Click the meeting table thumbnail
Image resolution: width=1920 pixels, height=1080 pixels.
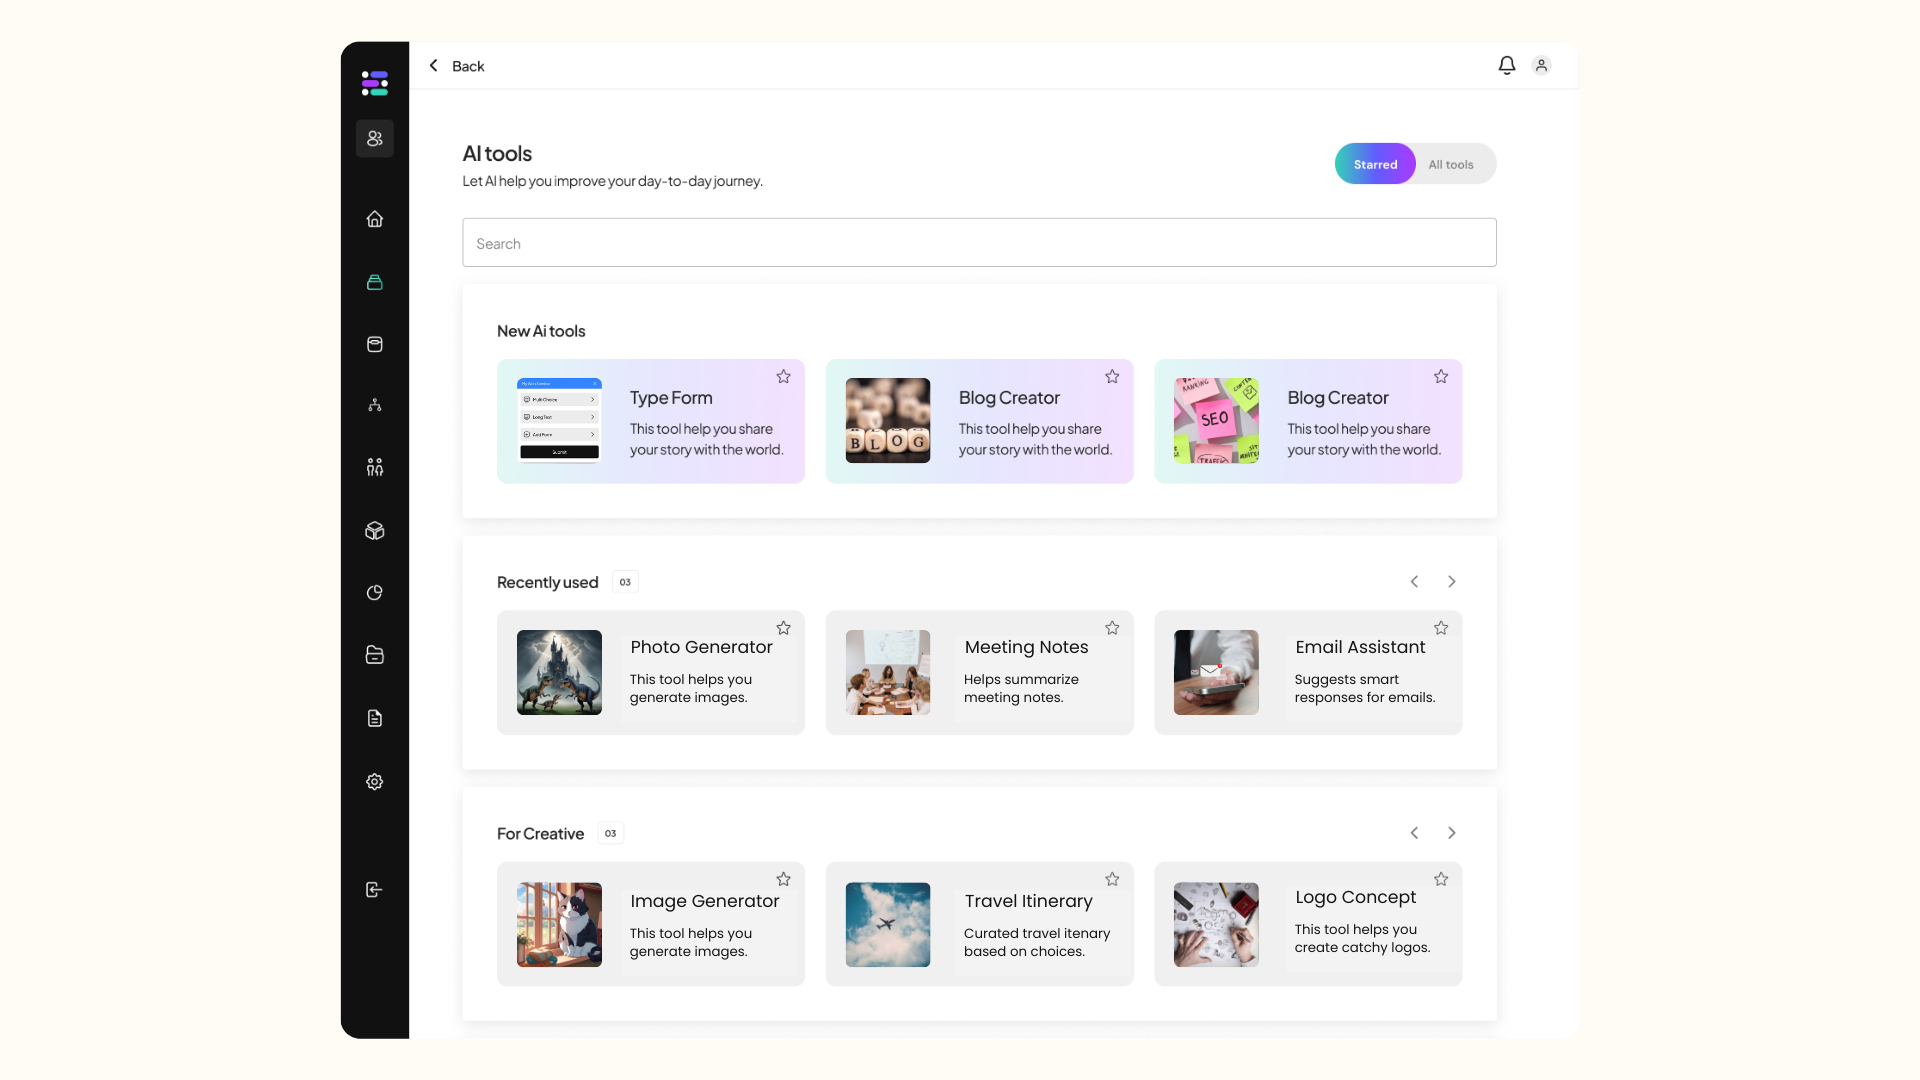(x=888, y=672)
